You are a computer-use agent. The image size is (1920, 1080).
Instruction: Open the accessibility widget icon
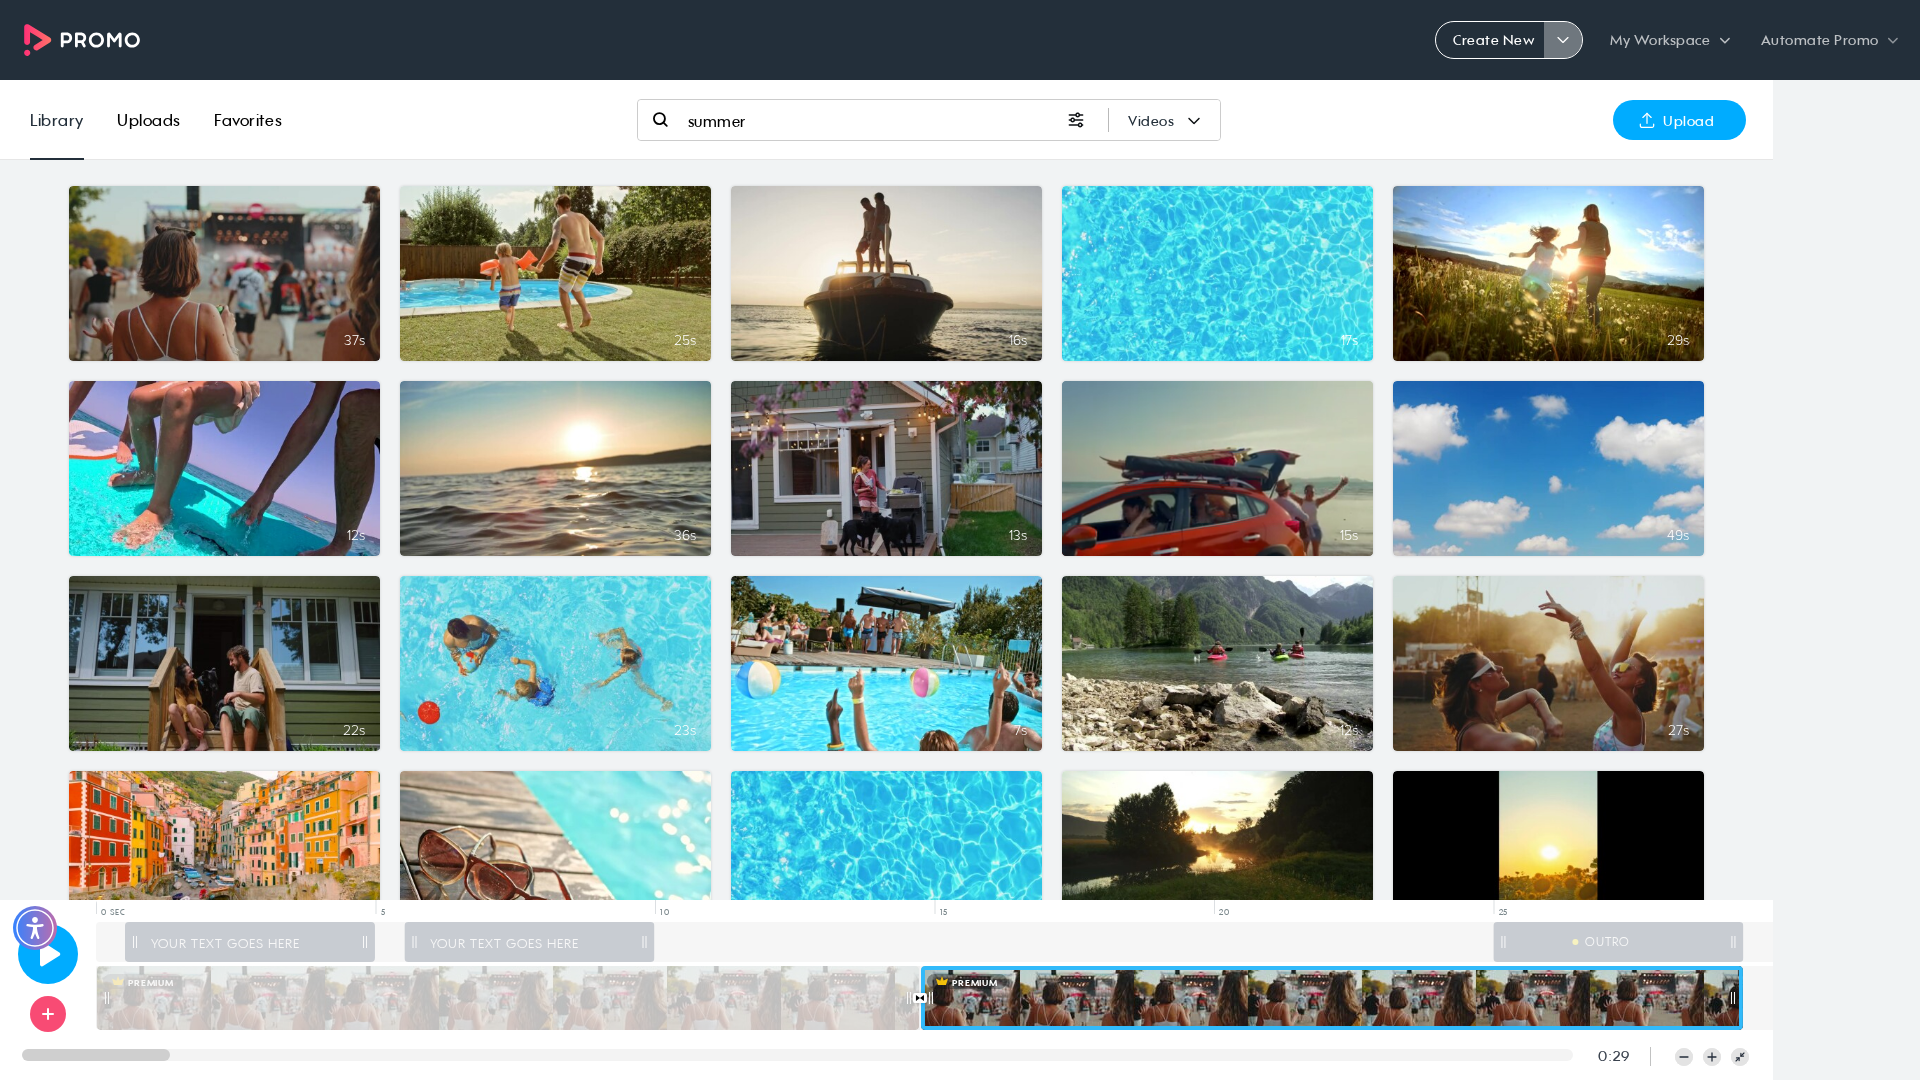coord(35,928)
